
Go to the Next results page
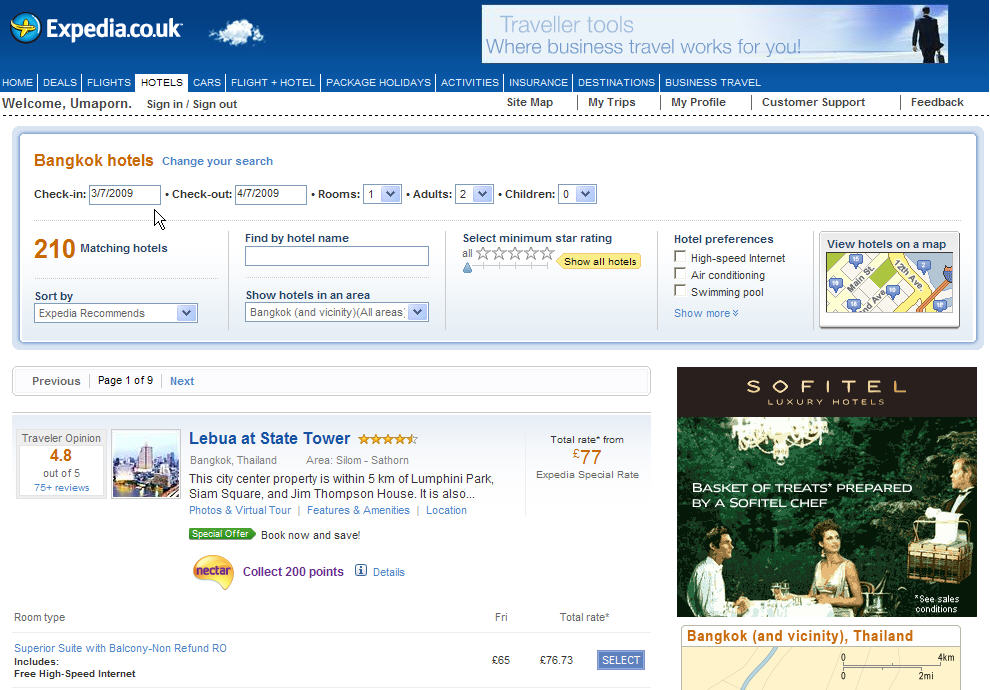[182, 381]
